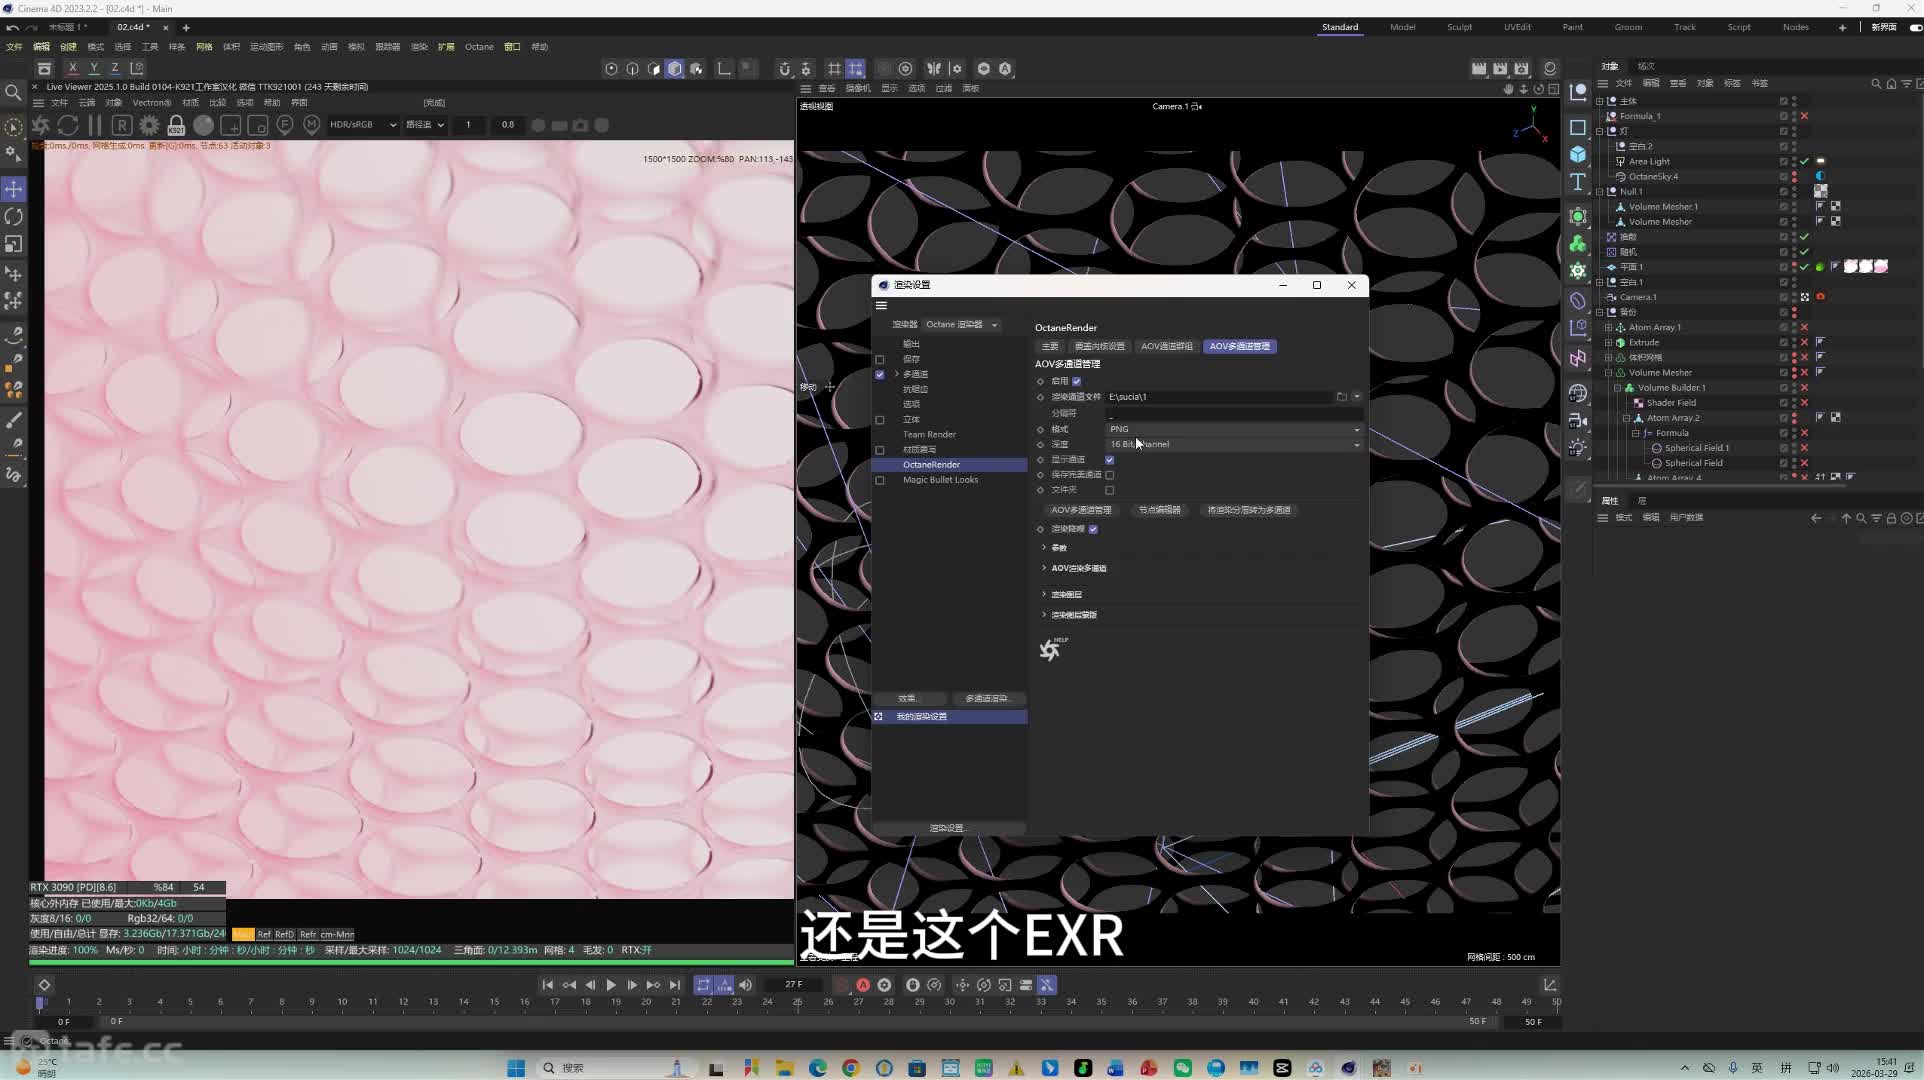The height and width of the screenshot is (1080, 1924).
Task: Restart render with the refresh icon
Action: tap(68, 125)
